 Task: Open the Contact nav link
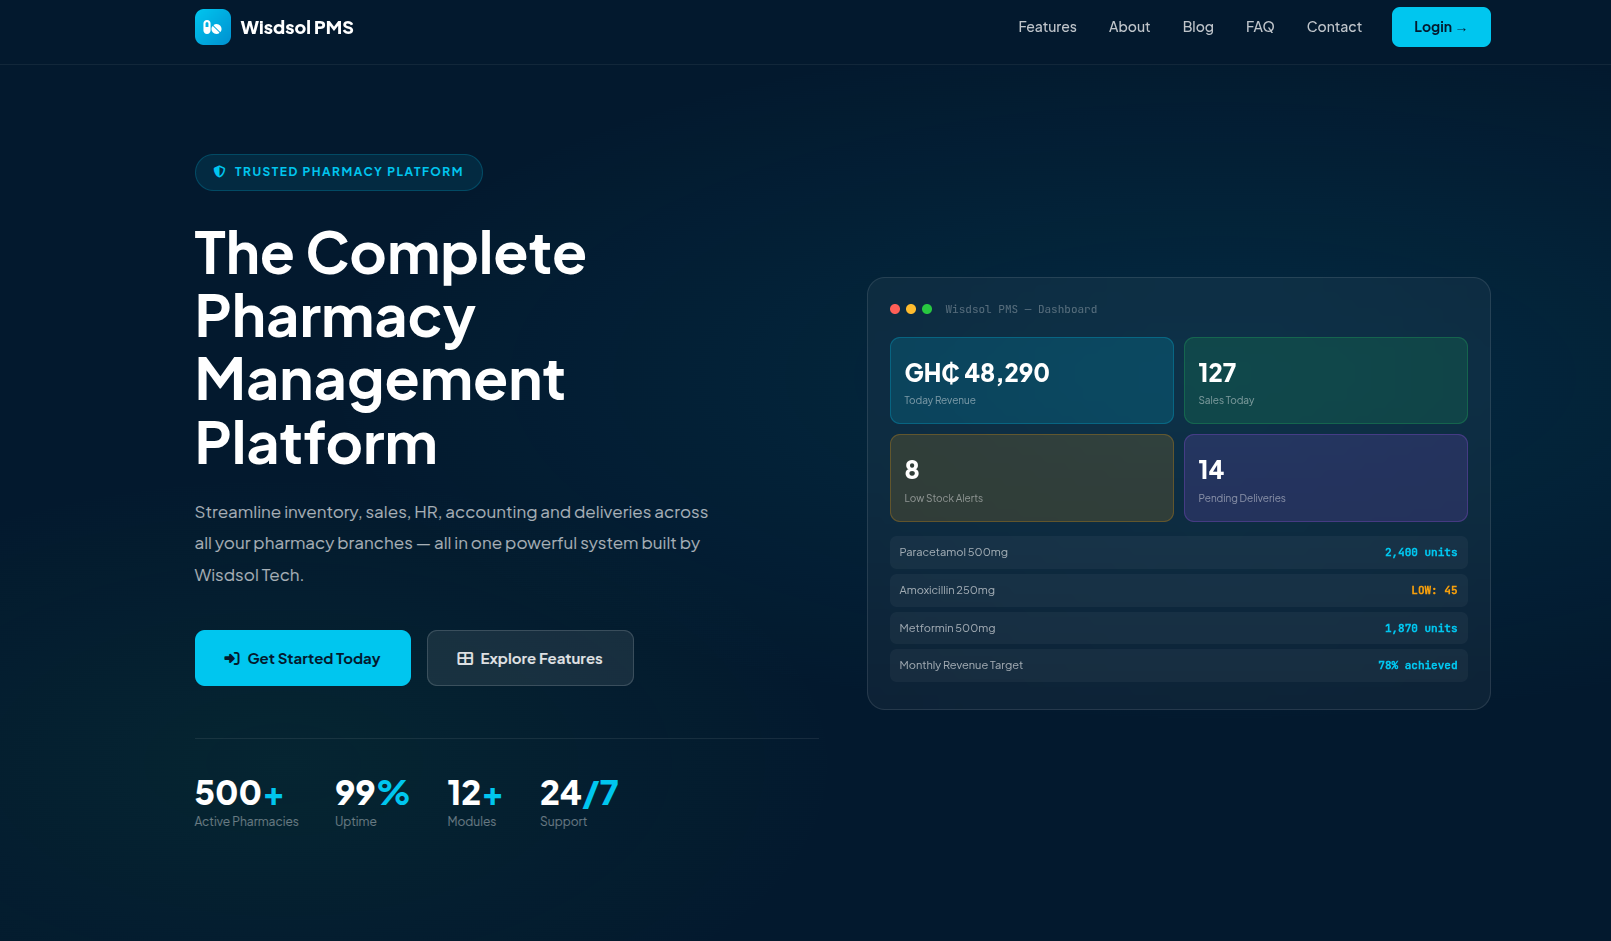(x=1334, y=27)
